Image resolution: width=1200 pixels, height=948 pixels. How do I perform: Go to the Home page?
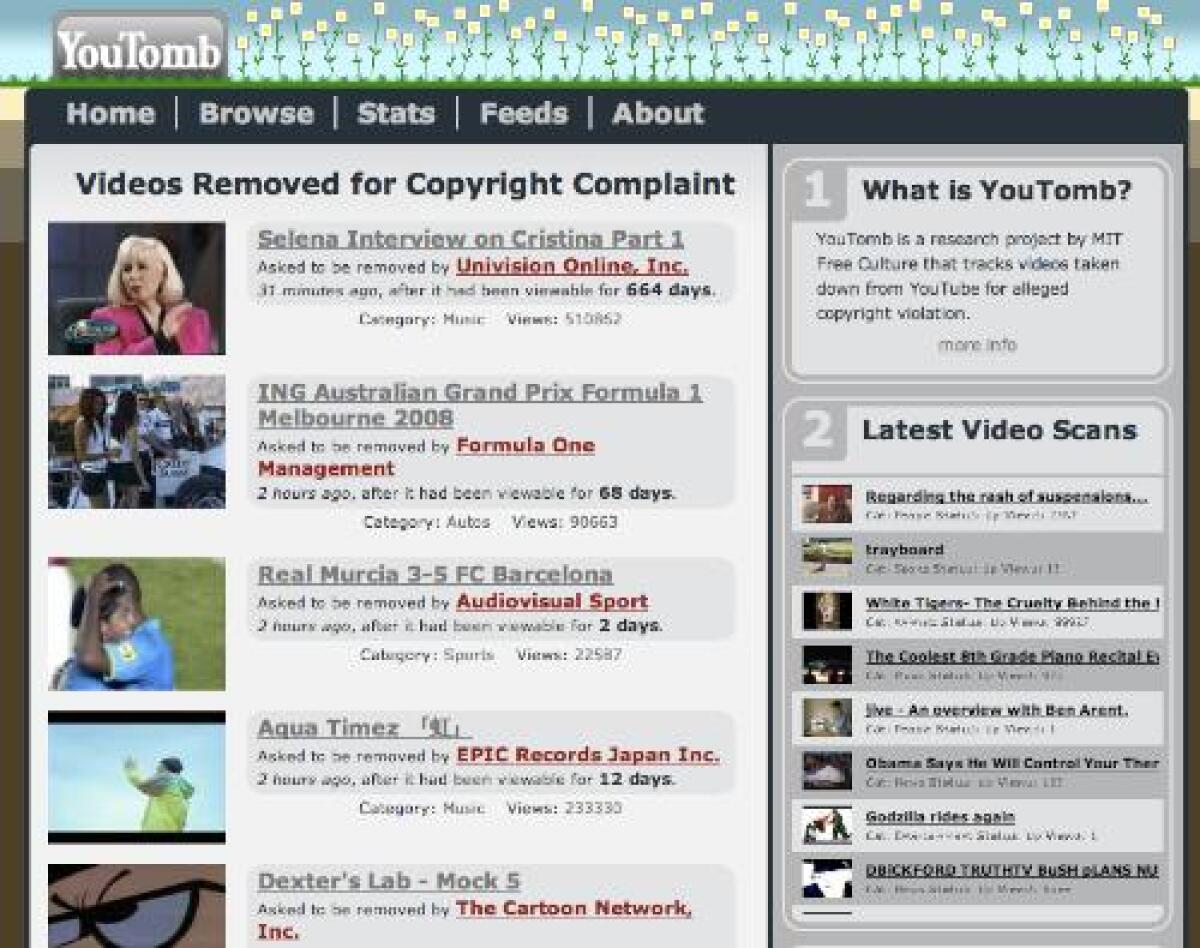click(110, 113)
